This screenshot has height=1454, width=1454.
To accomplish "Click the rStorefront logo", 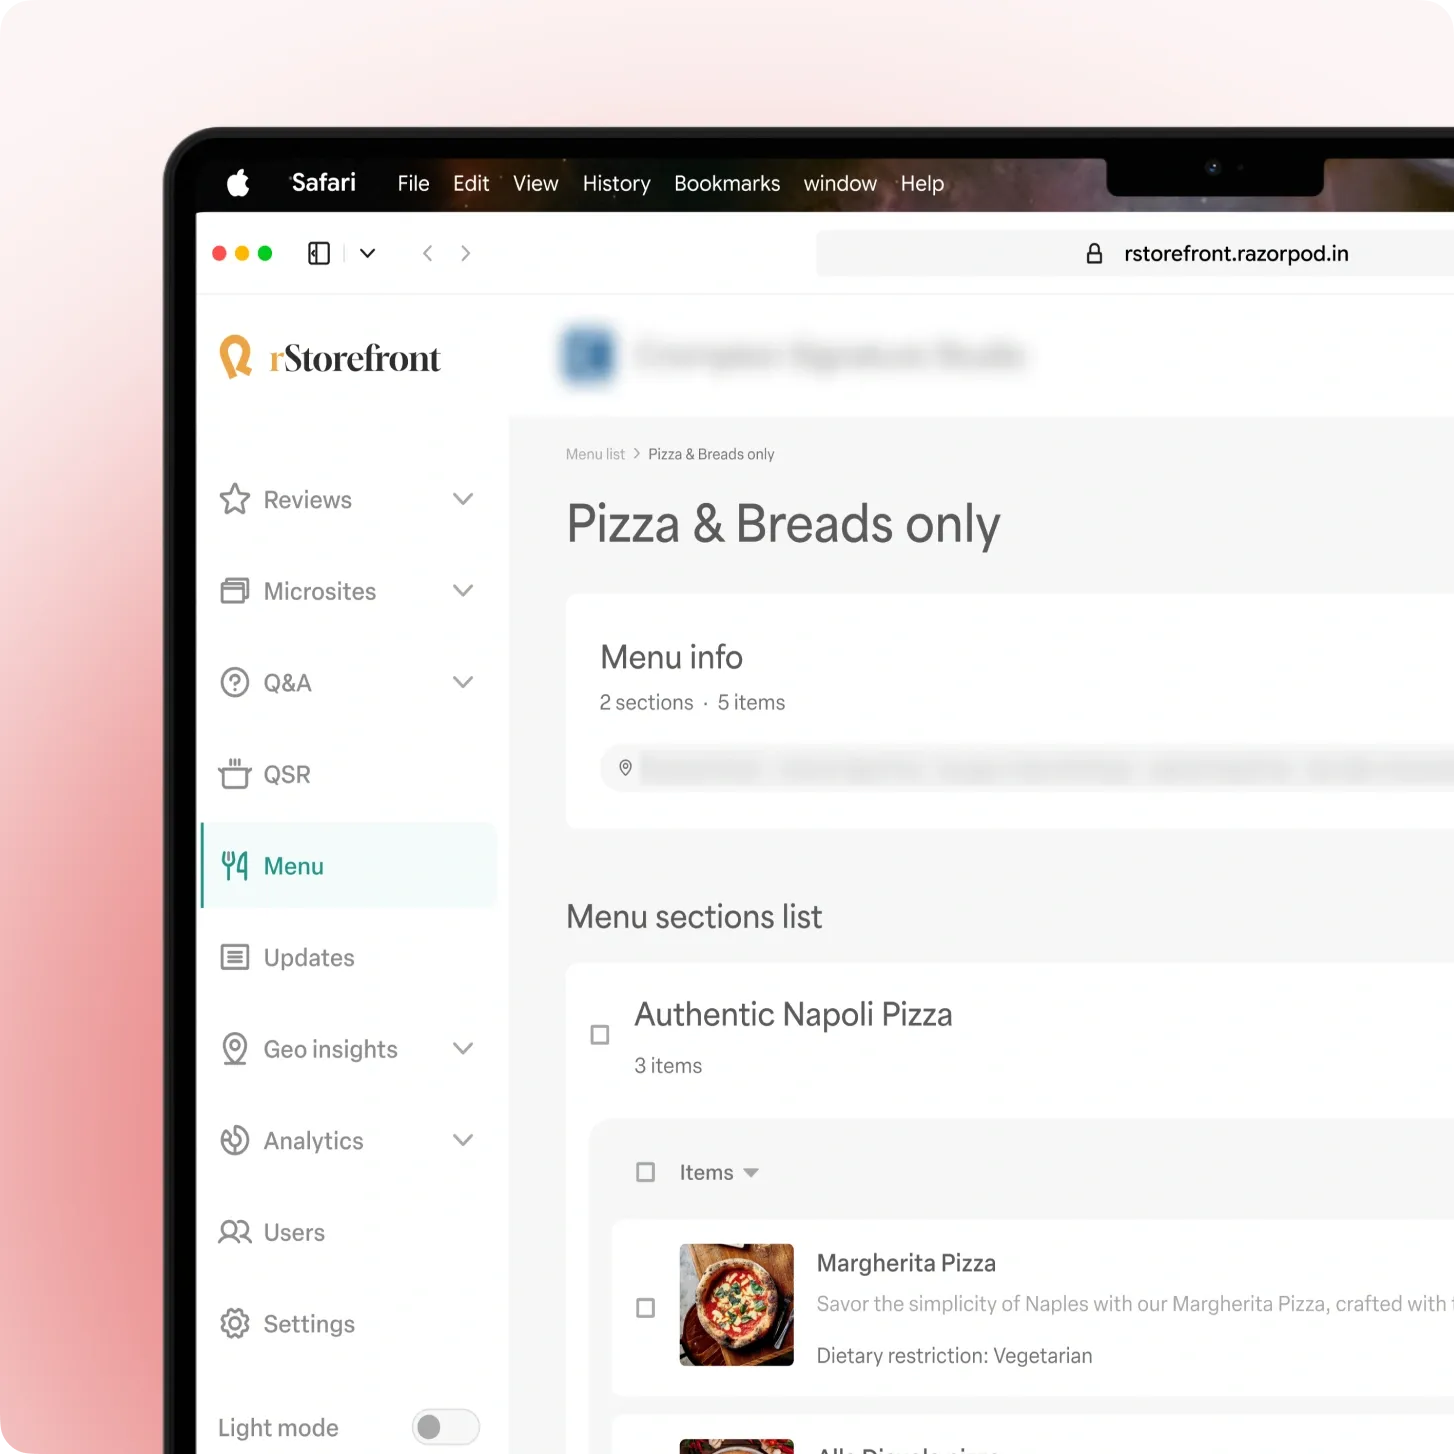I will pyautogui.click(x=330, y=357).
